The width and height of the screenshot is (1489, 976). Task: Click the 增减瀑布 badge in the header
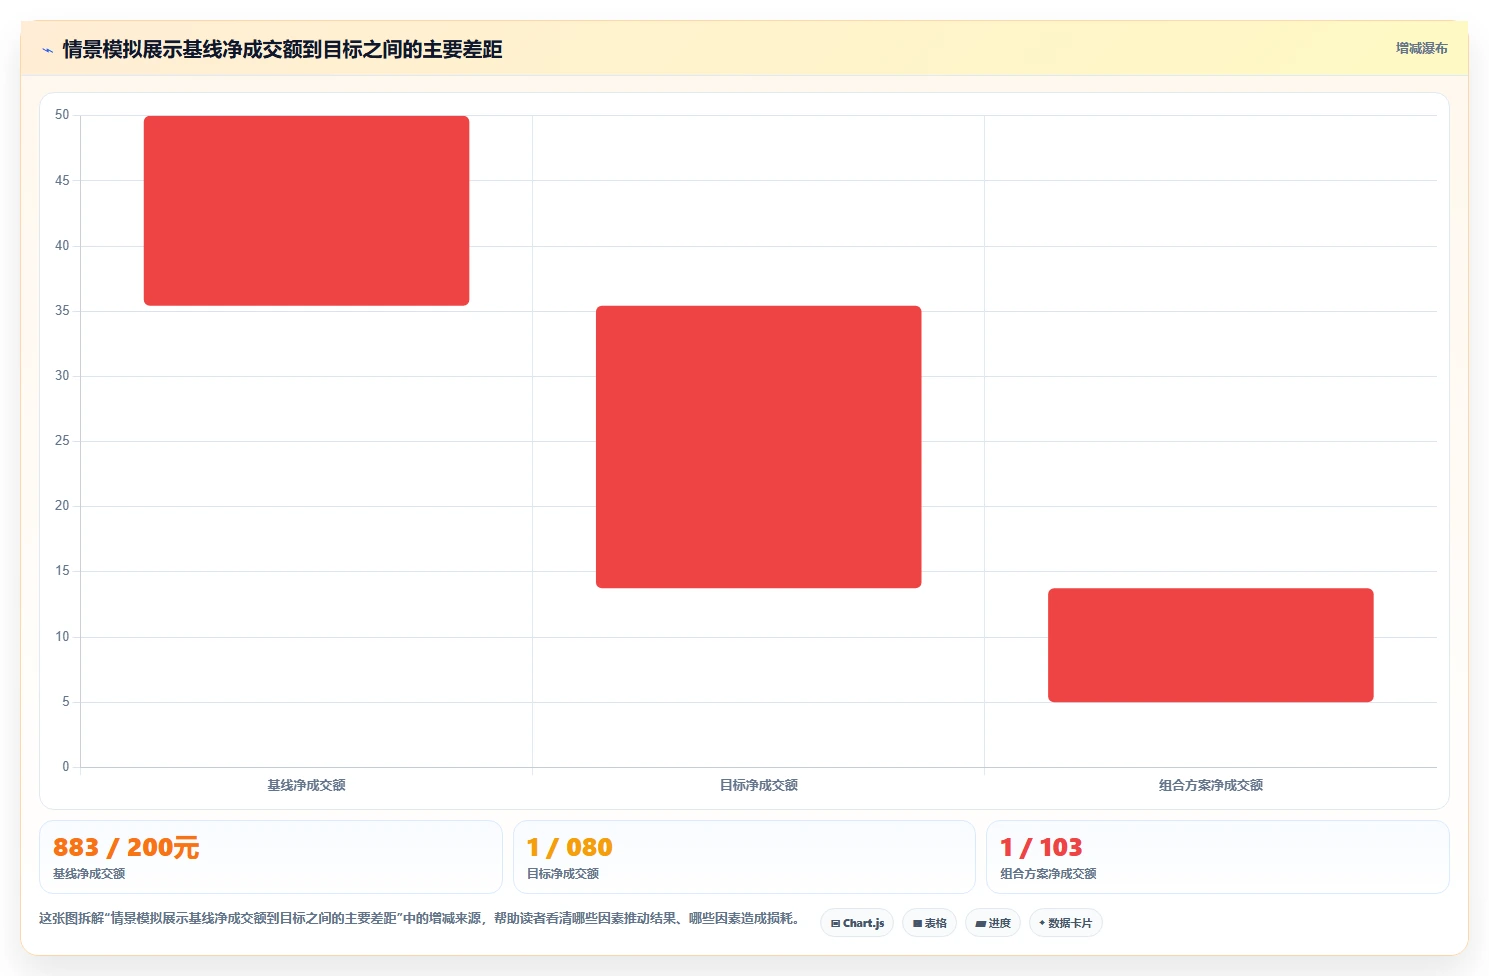pyautogui.click(x=1421, y=48)
